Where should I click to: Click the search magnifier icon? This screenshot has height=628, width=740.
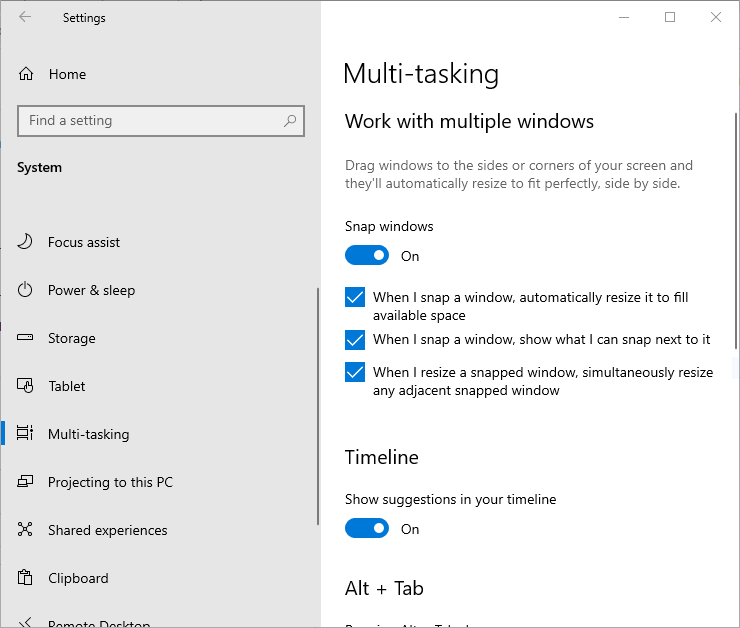[290, 121]
